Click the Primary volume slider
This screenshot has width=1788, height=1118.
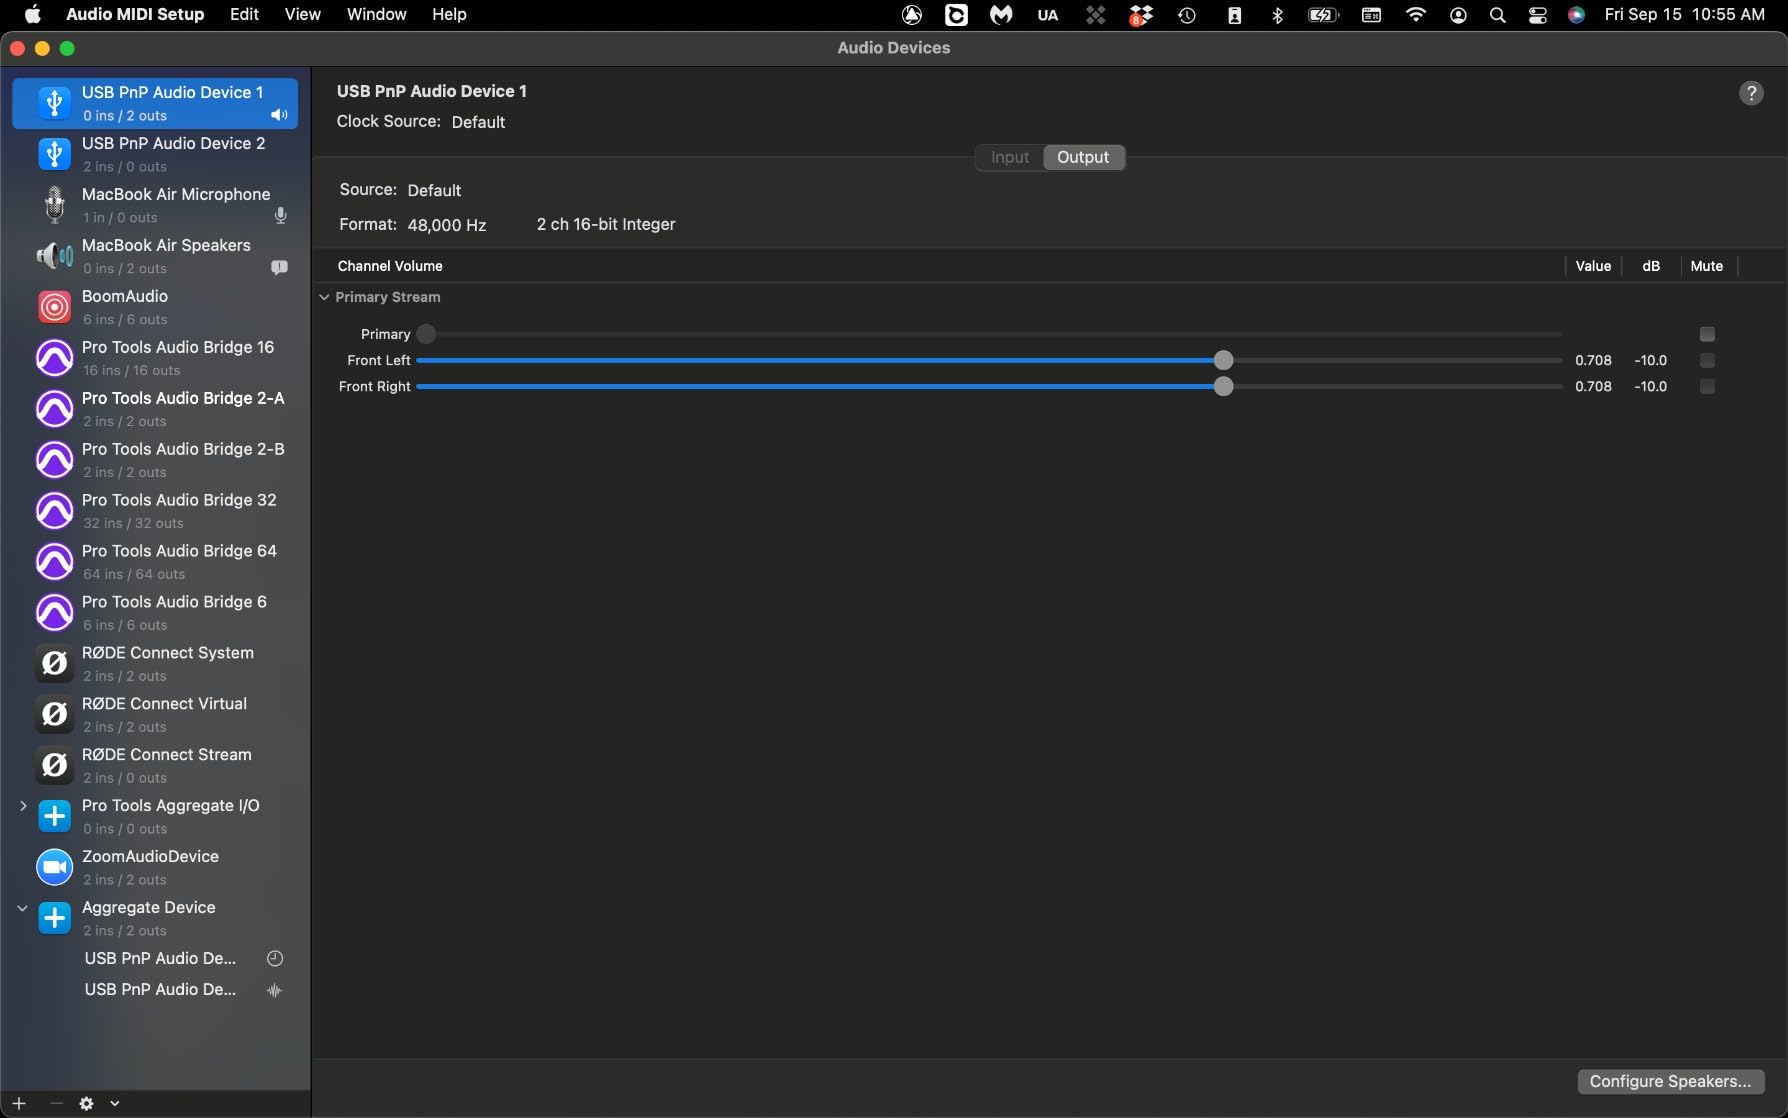coord(989,334)
